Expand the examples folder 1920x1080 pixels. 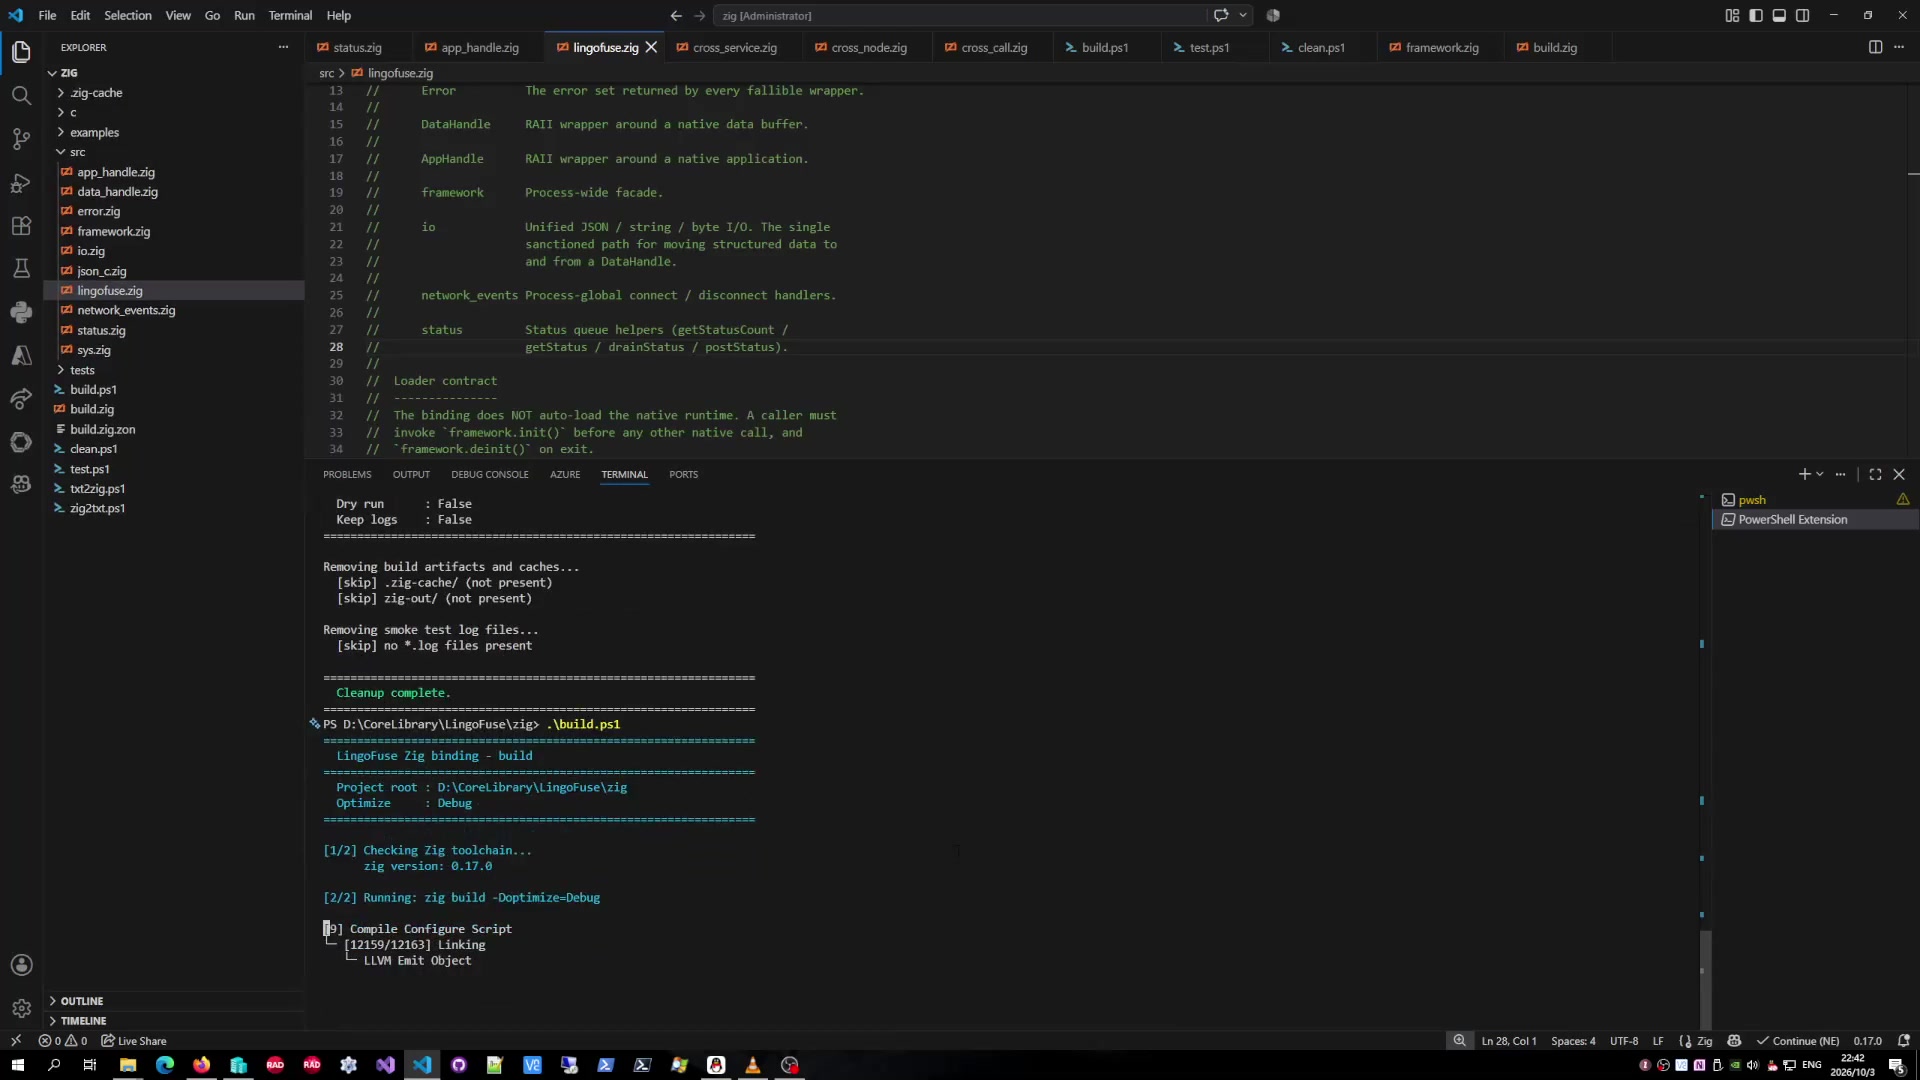94,132
